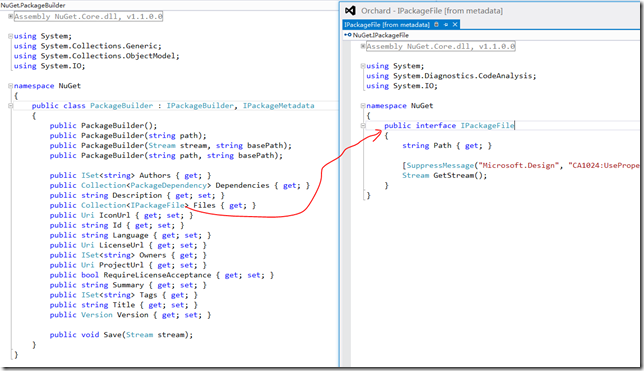Click System.Collections.Generic in left usings
644x371 pixels.
pyautogui.click(x=99, y=46)
